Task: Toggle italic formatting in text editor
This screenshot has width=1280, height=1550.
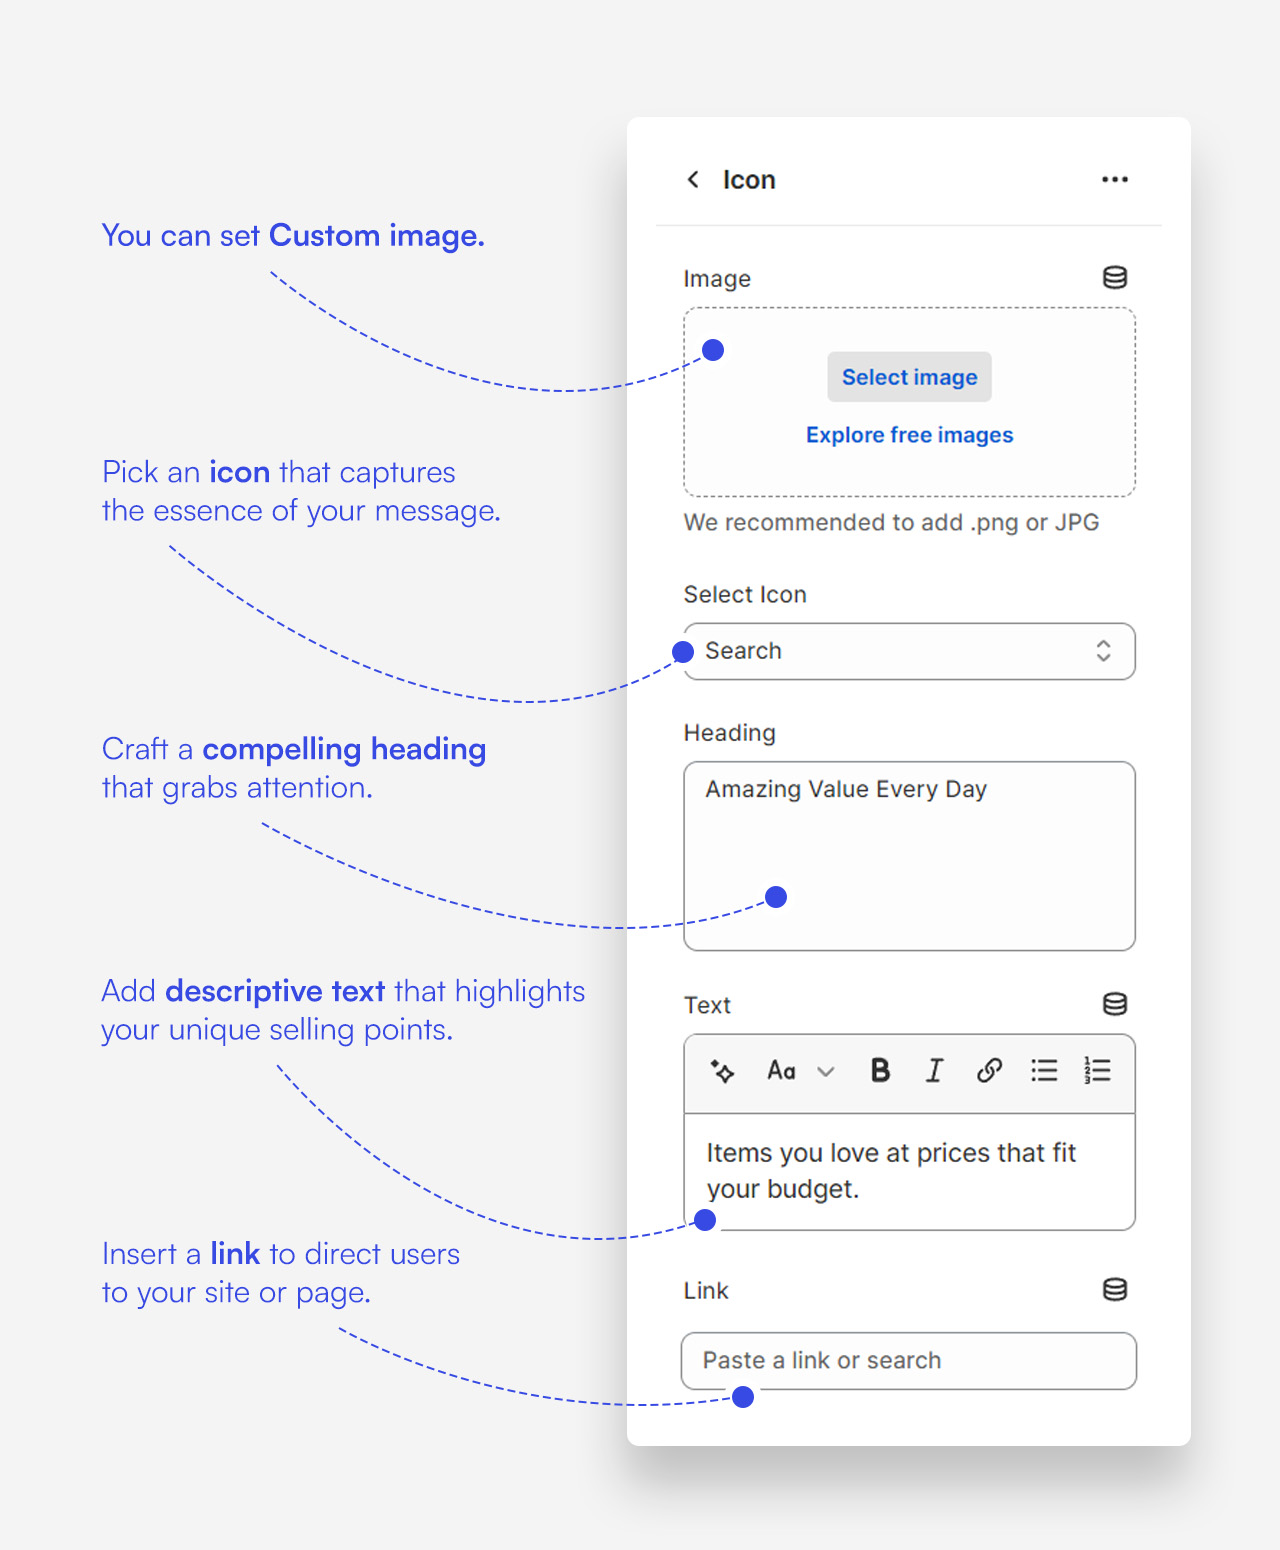Action: 934,1071
